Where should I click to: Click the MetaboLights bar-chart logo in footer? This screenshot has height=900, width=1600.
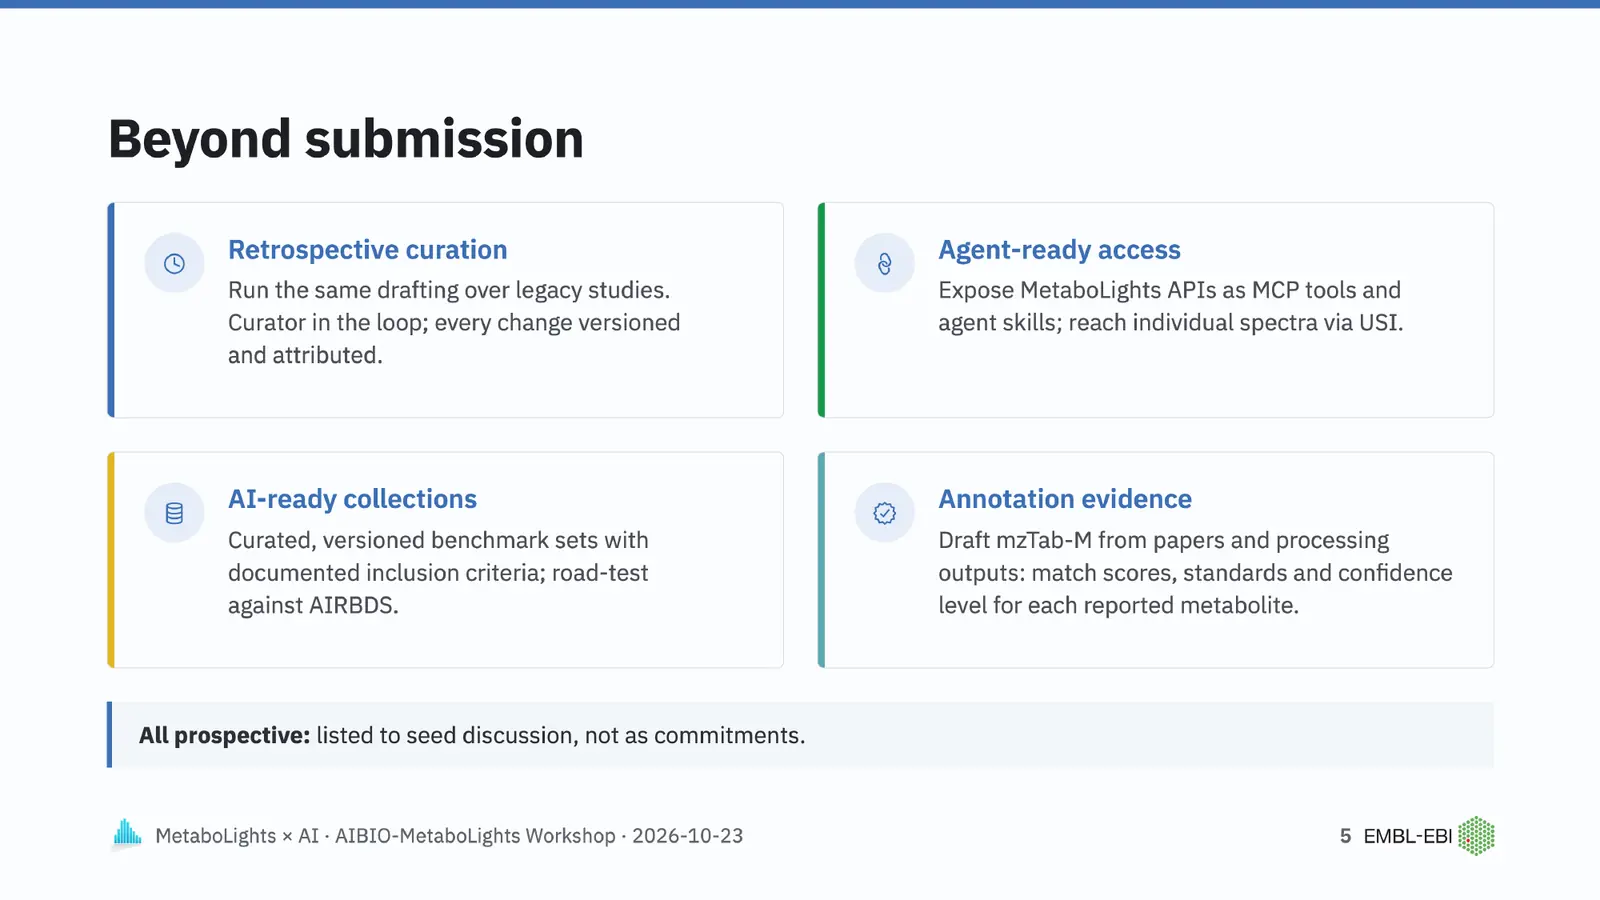[x=127, y=834]
